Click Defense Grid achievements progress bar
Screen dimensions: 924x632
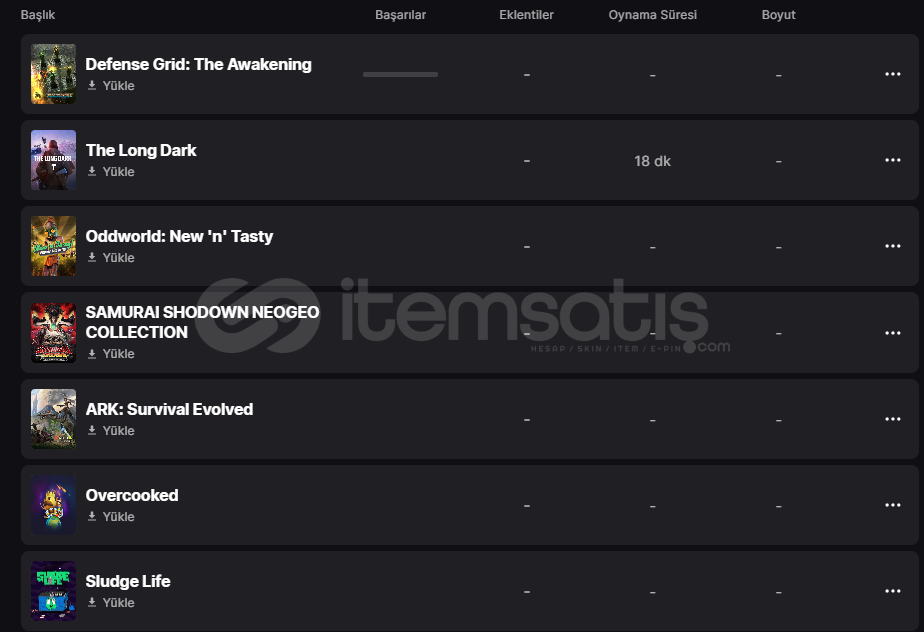point(400,74)
